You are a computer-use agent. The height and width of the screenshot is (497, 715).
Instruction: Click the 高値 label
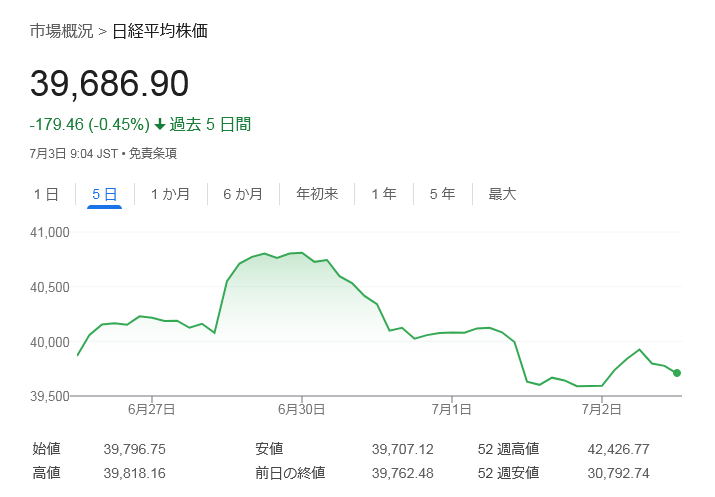click(x=46, y=473)
